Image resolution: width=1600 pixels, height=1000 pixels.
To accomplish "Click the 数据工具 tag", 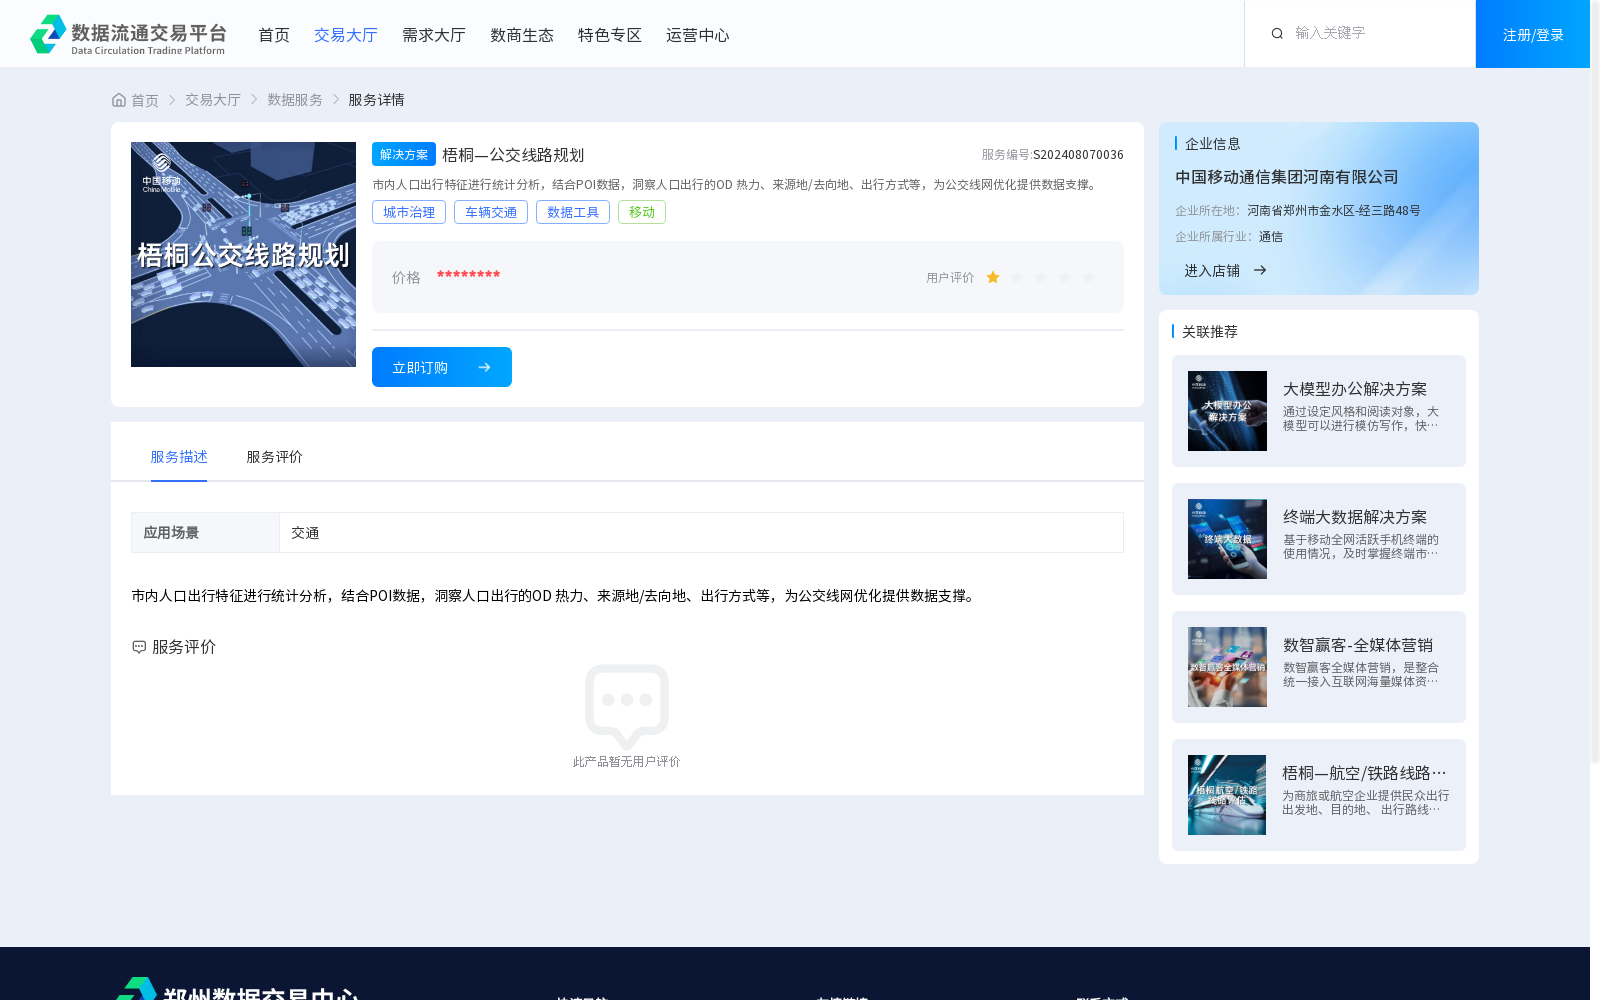I will [x=573, y=212].
